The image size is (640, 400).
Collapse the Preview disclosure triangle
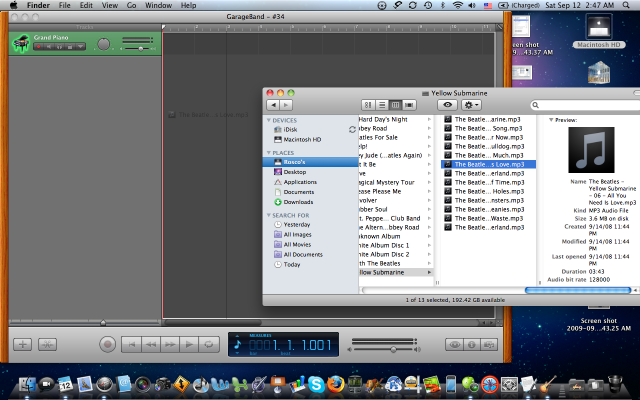pos(551,120)
